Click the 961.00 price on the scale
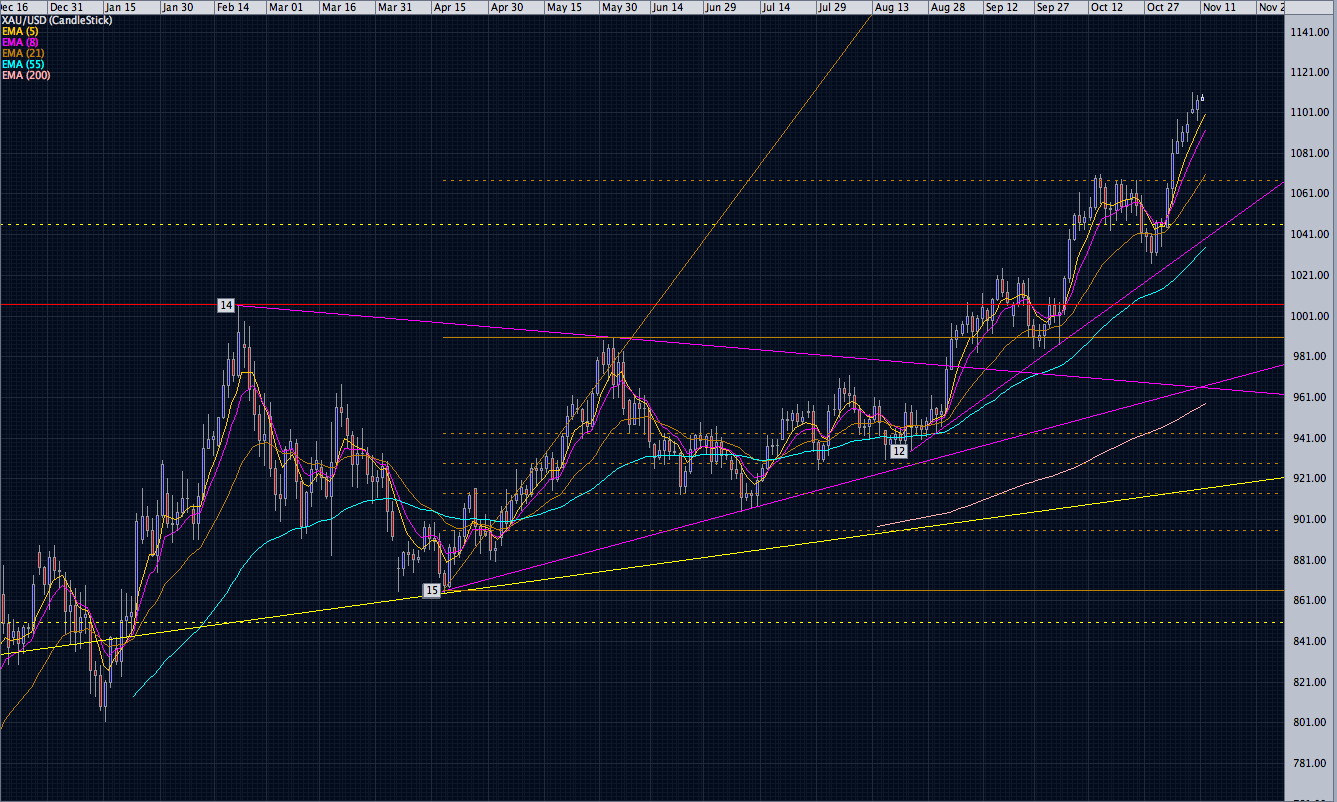This screenshot has width=1337, height=802. tap(1312, 397)
